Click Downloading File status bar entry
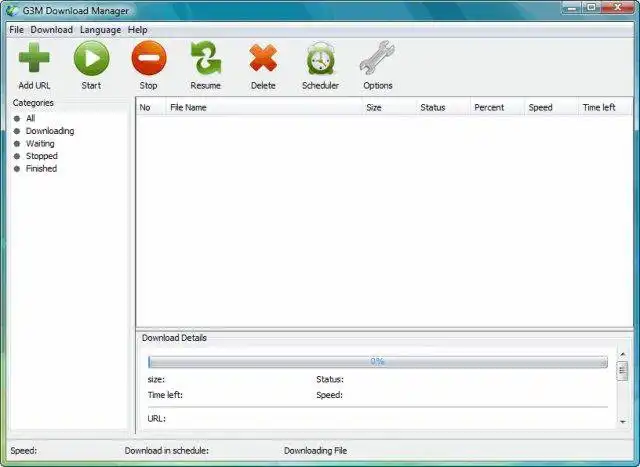The height and width of the screenshot is (467, 640). coord(316,451)
